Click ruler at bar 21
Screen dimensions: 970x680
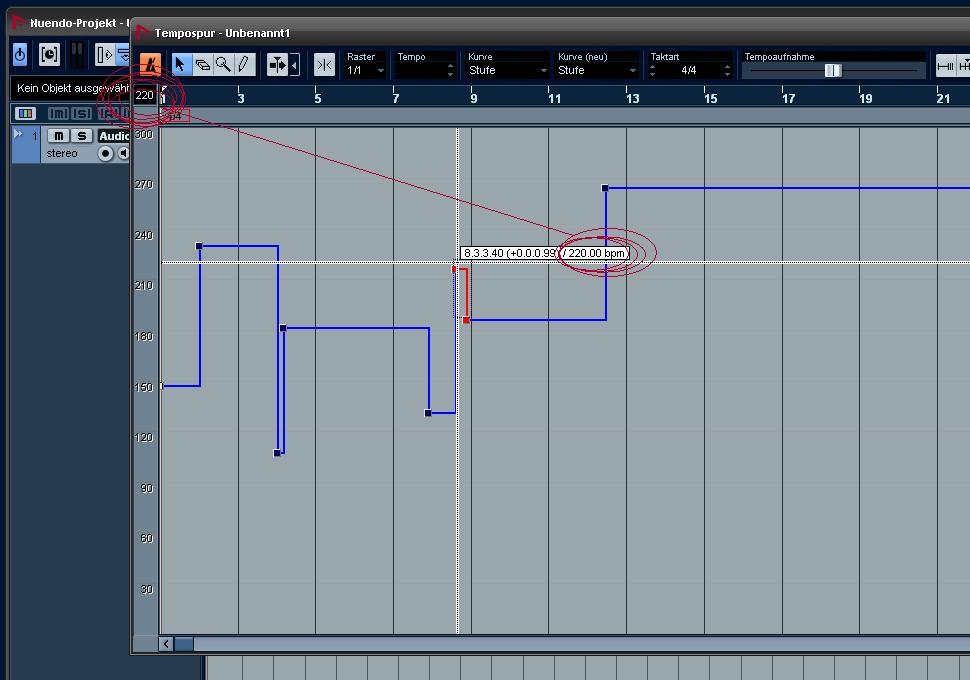(x=943, y=98)
